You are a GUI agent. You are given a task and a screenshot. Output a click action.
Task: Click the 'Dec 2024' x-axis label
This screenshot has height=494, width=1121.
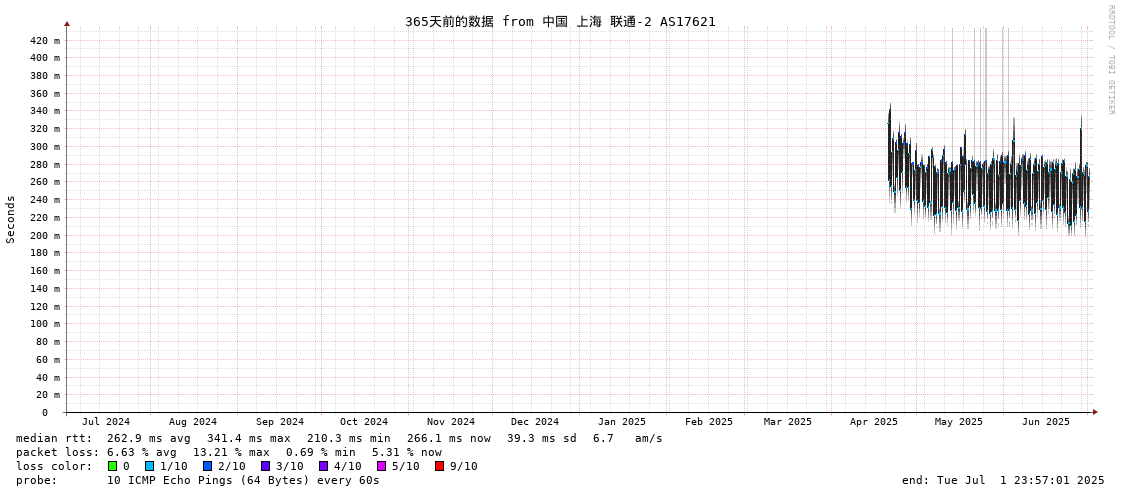click(535, 422)
